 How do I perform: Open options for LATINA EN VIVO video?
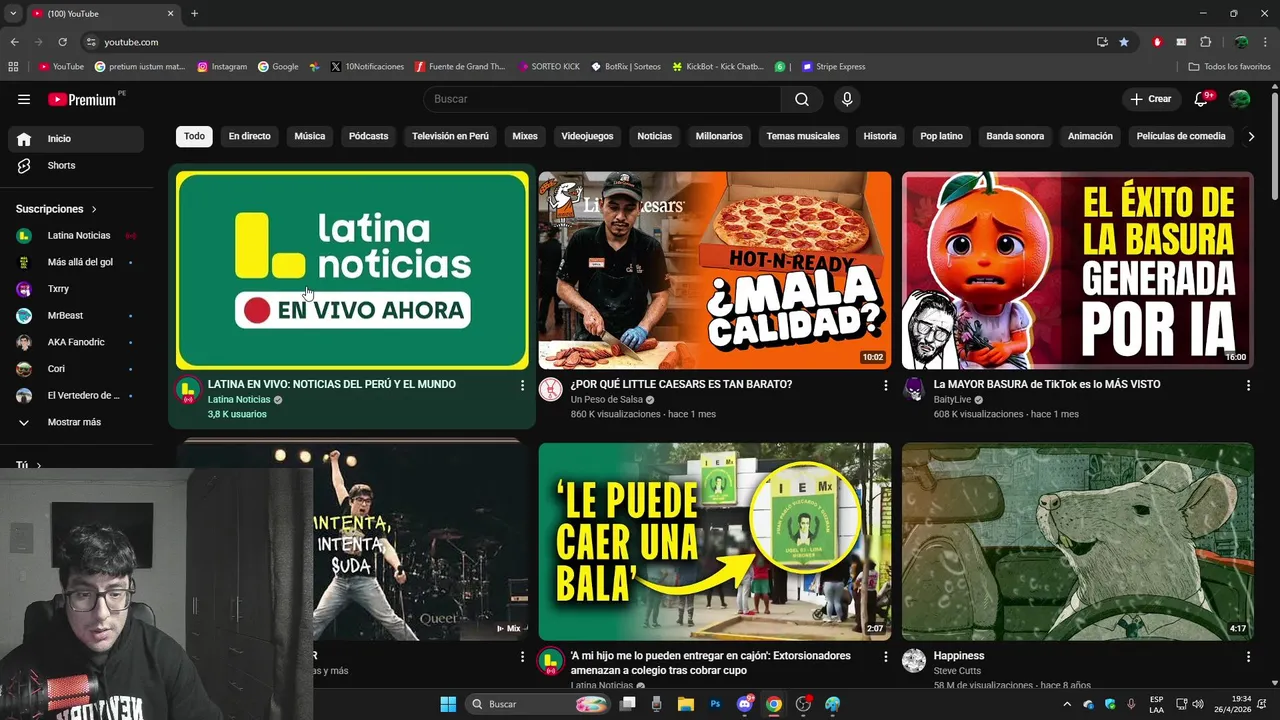click(522, 385)
